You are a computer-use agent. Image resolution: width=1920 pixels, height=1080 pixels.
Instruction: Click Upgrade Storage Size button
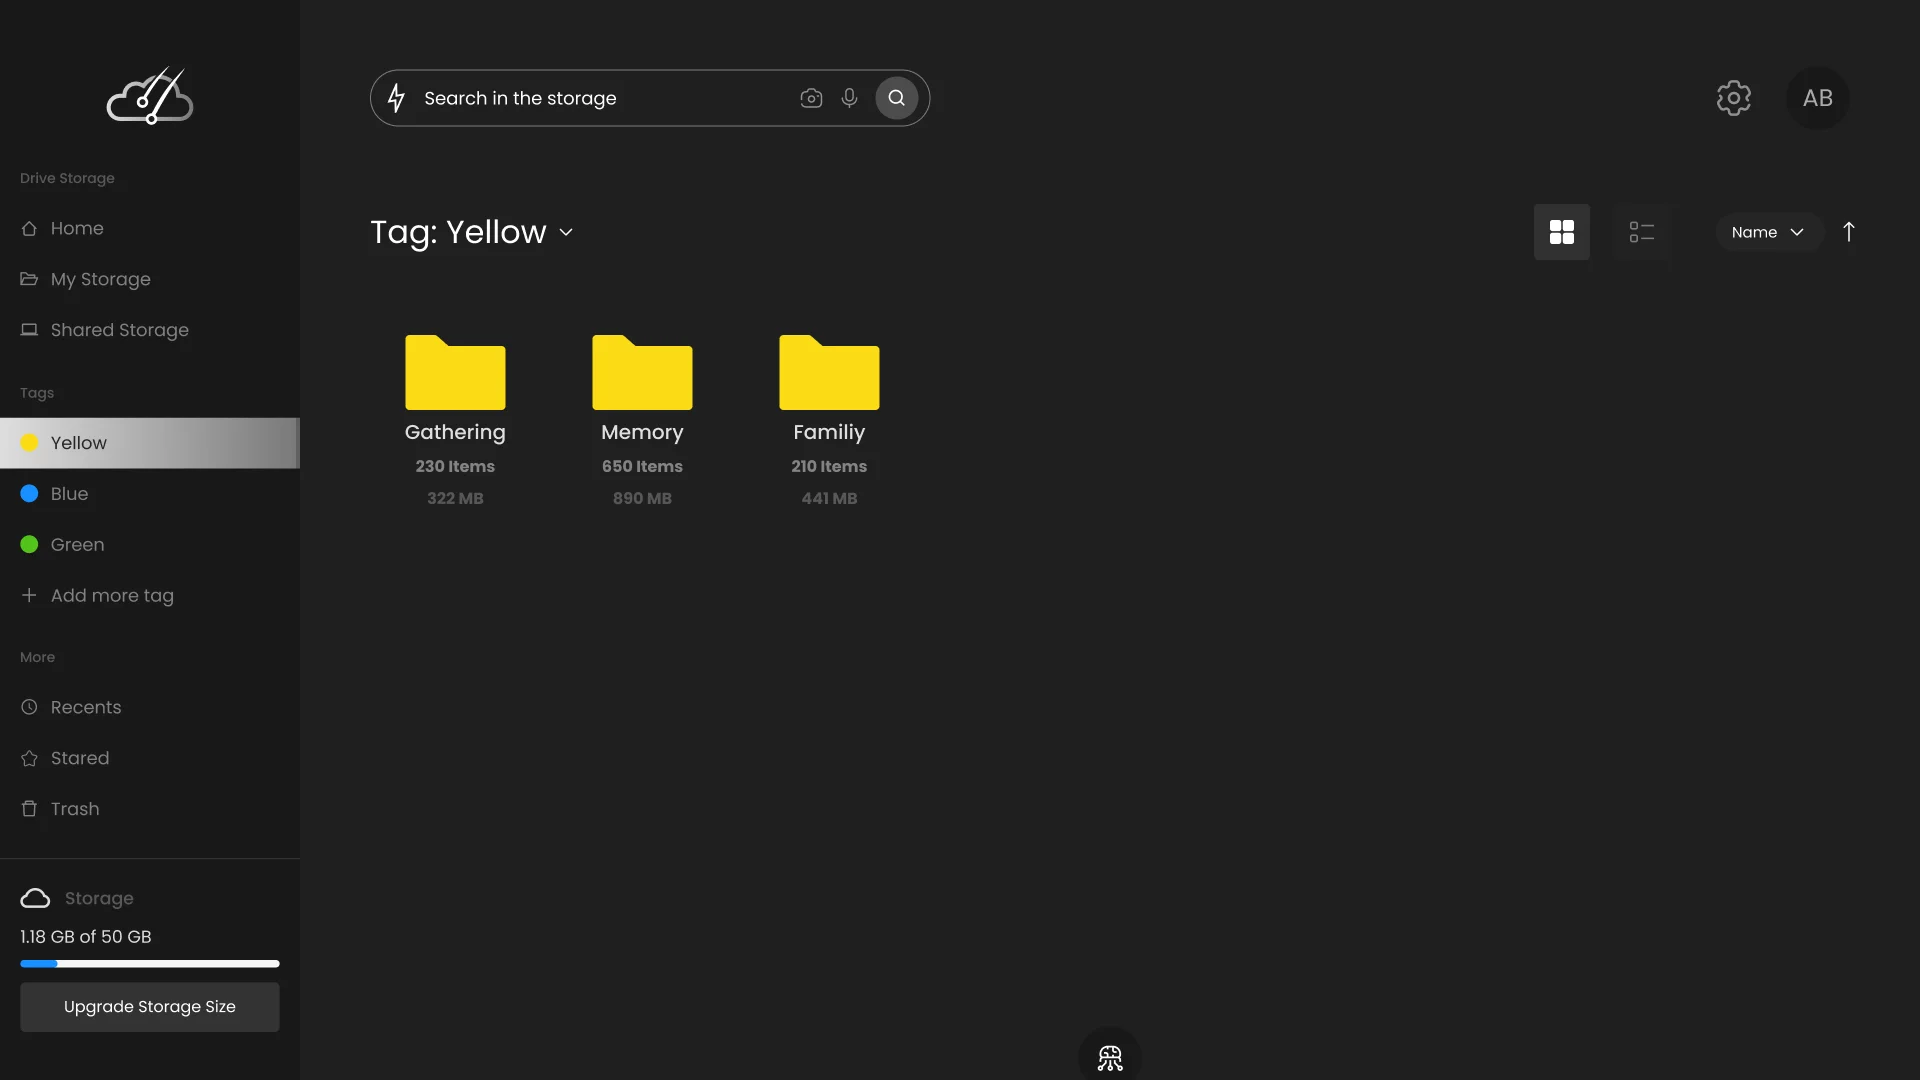pyautogui.click(x=150, y=1007)
